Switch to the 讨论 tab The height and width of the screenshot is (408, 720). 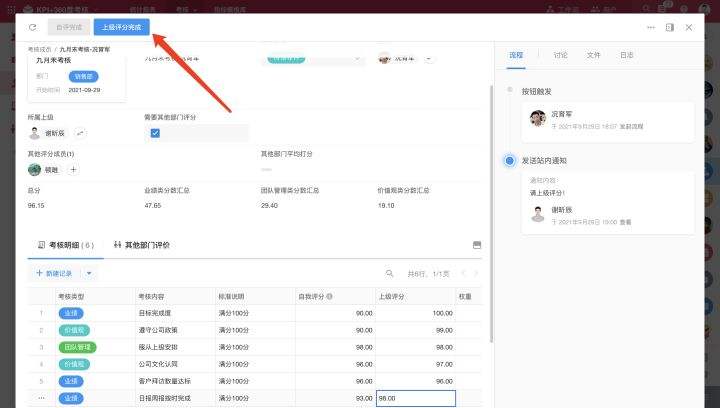point(560,55)
